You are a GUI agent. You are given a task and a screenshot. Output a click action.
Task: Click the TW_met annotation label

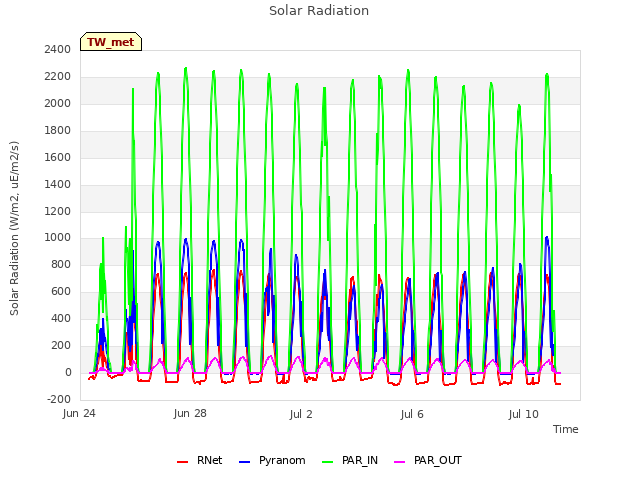coord(111,42)
